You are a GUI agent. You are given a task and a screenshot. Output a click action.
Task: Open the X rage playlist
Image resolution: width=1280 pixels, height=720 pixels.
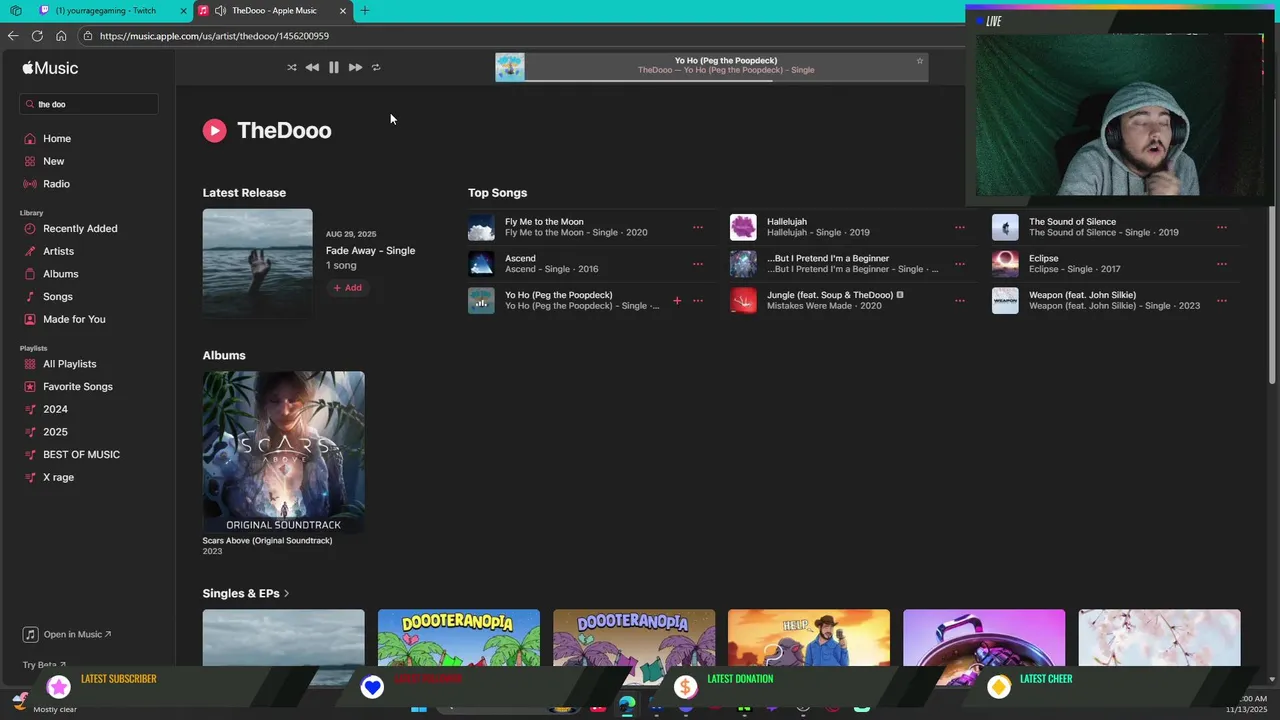[59, 477]
